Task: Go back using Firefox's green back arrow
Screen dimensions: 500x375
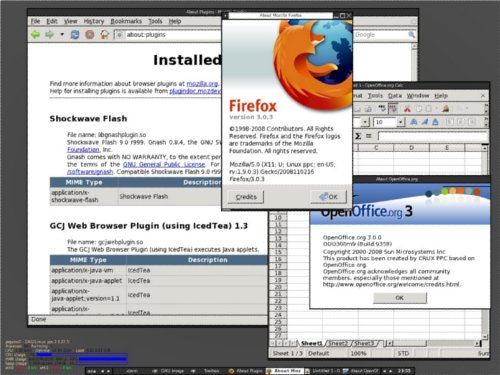Action: click(x=35, y=35)
